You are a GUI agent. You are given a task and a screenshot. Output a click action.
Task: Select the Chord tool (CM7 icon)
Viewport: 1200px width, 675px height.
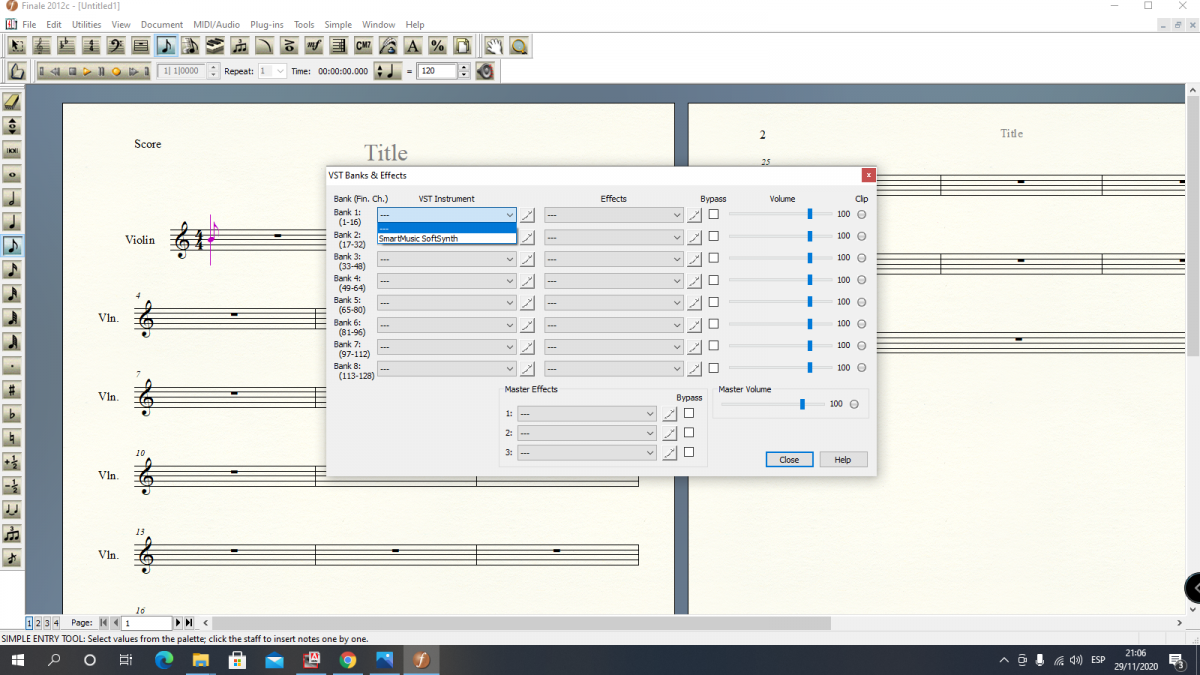363,46
